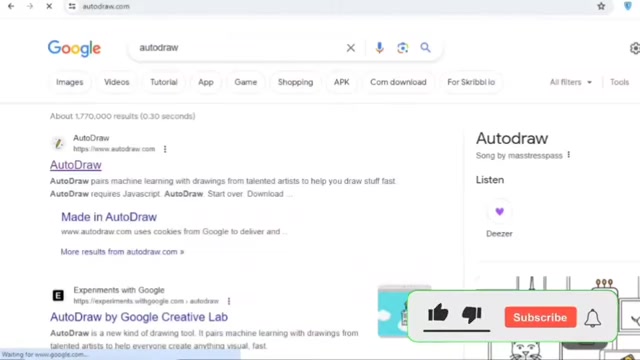Select the Tutorial filter chip
640x360 pixels.
click(x=164, y=82)
